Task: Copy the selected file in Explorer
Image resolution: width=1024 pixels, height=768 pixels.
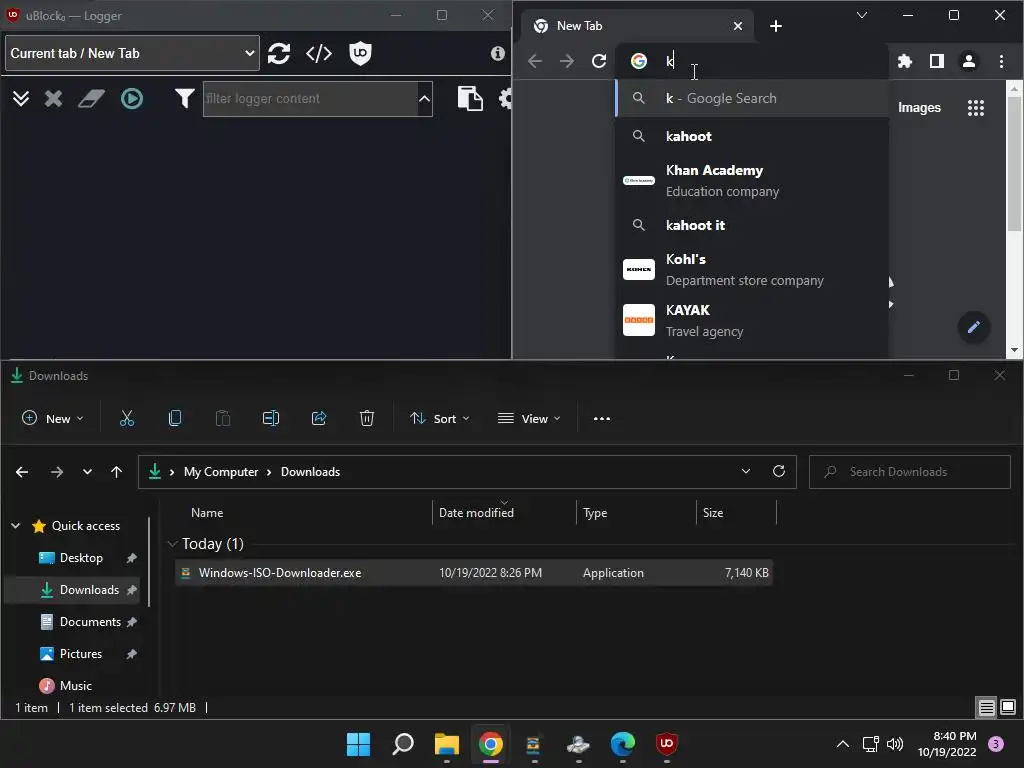Action: click(174, 419)
